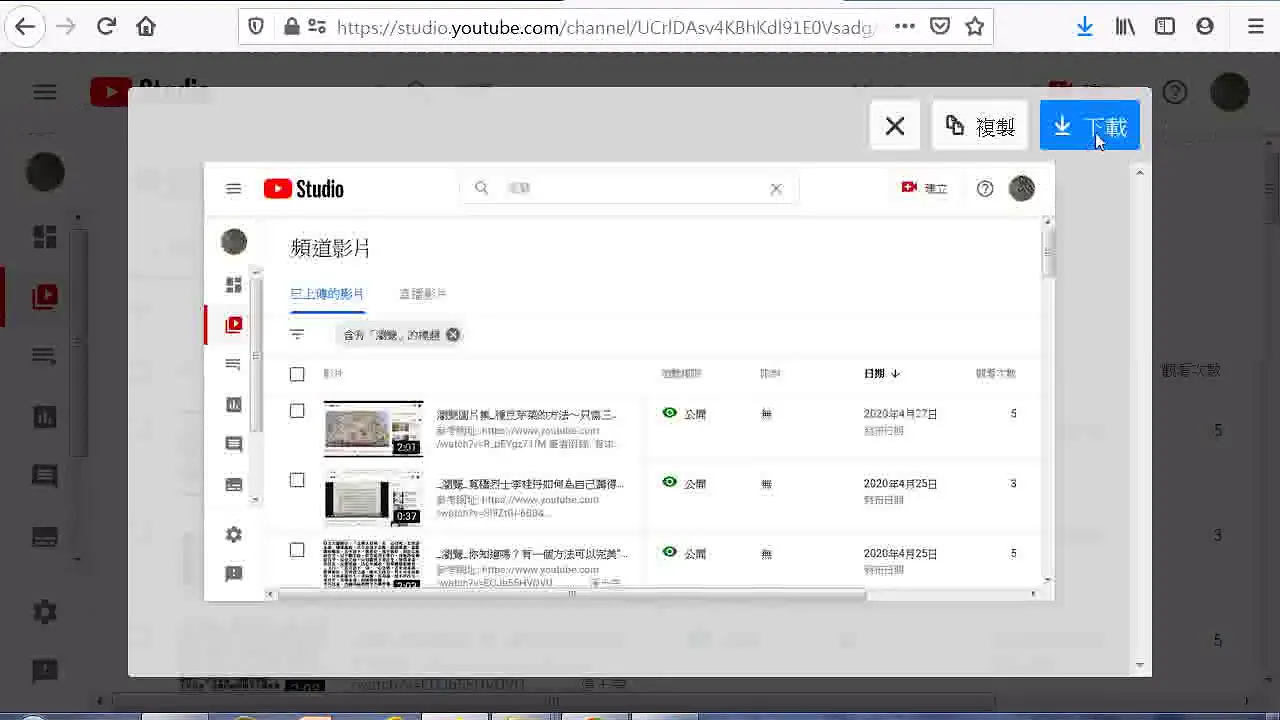Click the tracking protection shield icon

point(256,27)
